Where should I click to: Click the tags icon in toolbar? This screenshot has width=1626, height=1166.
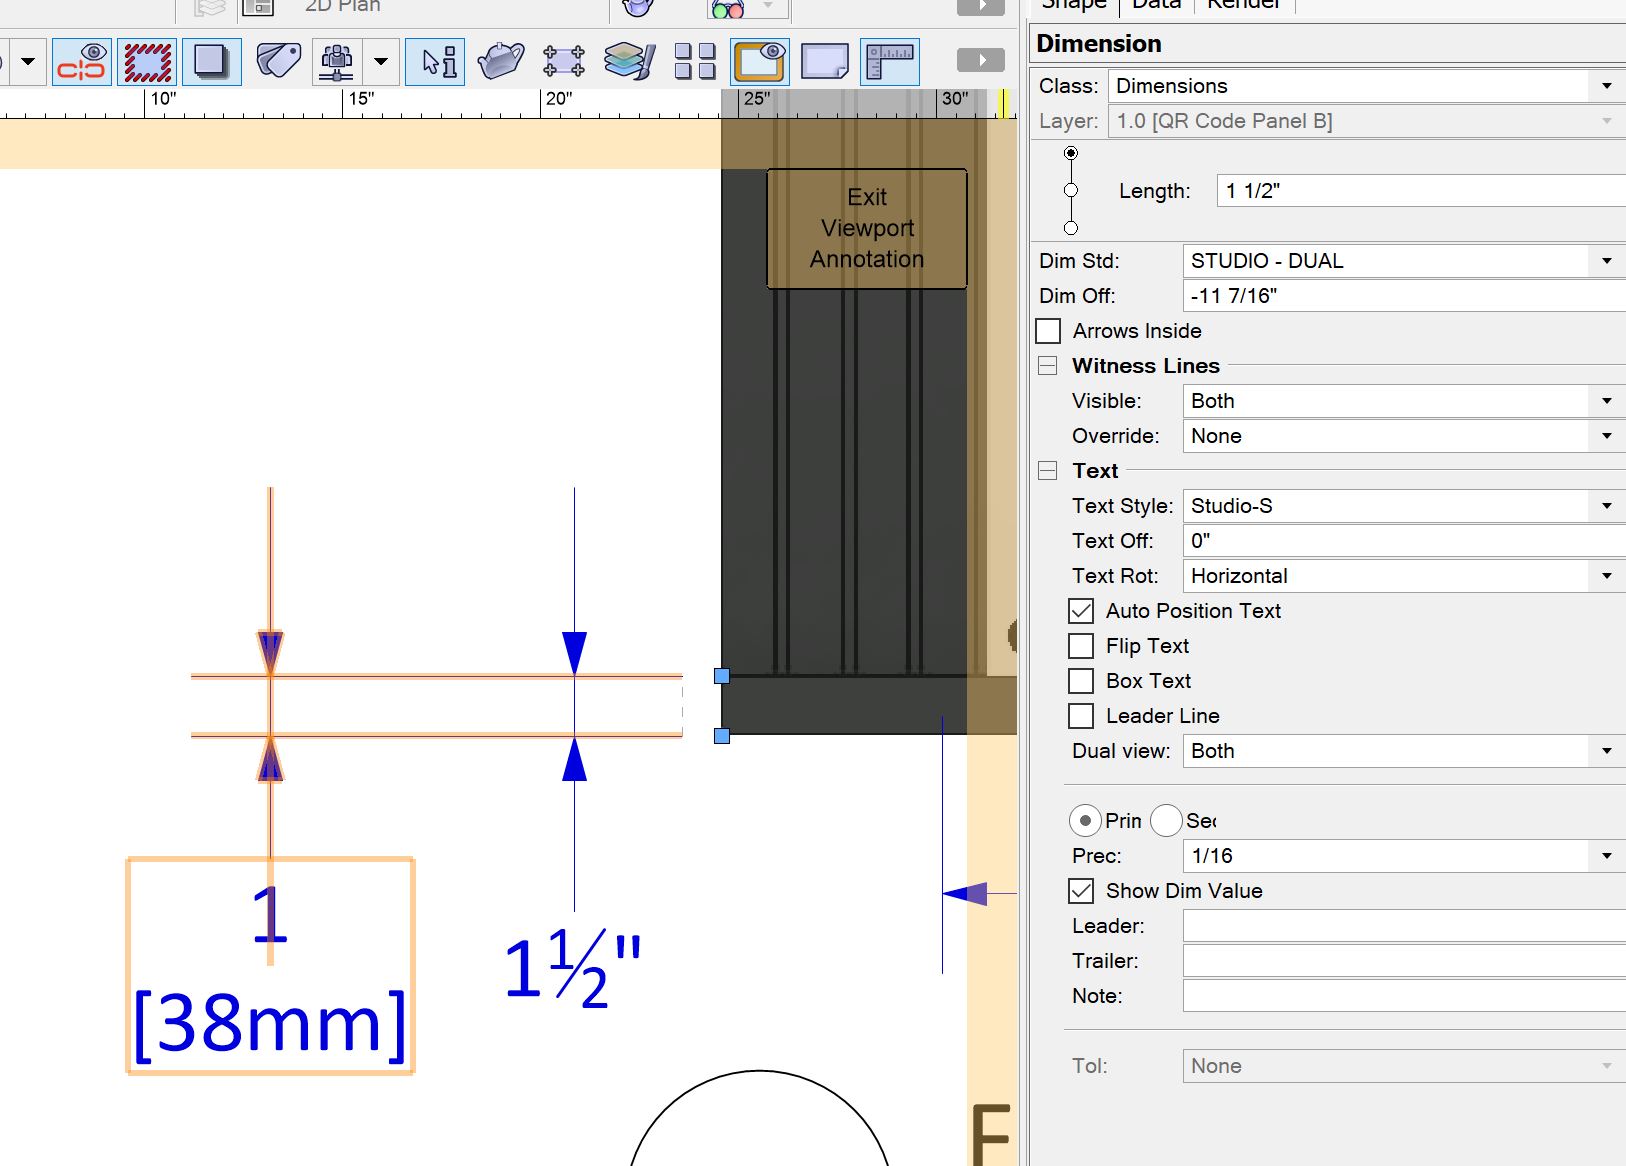[x=278, y=62]
